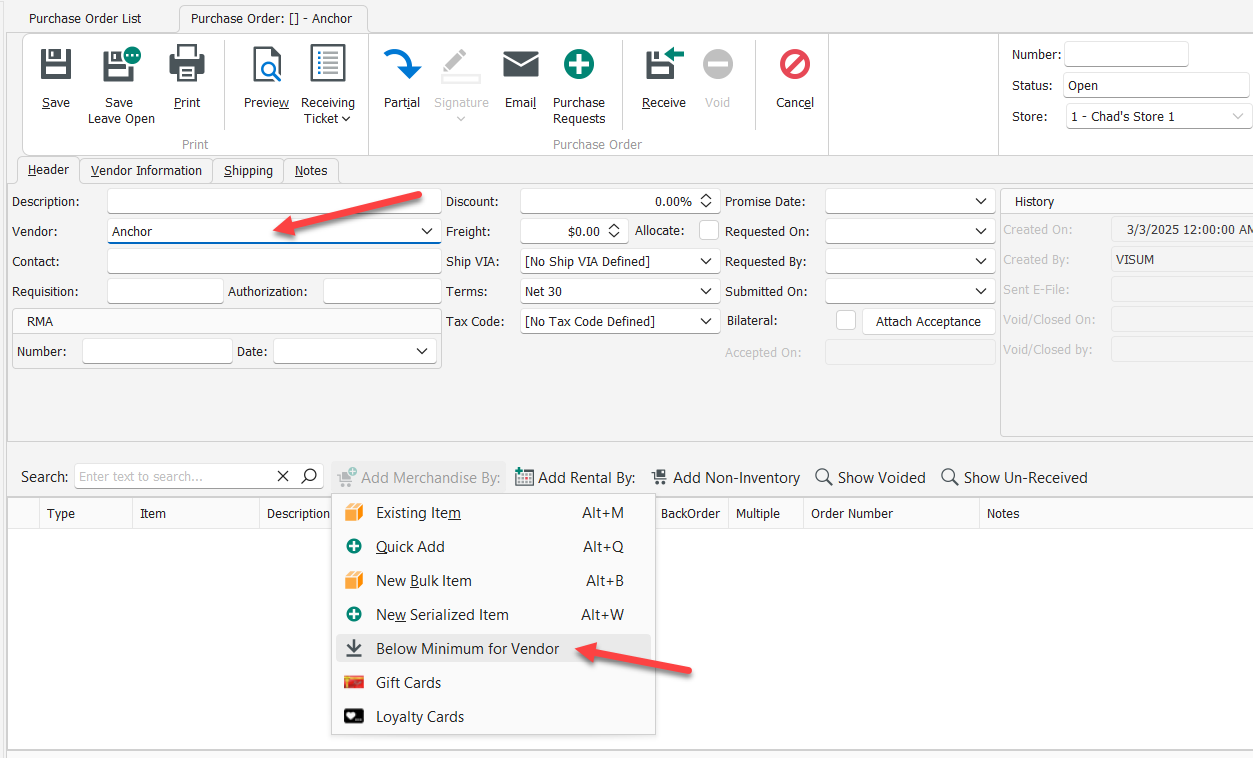Click the Contact input field
The height and width of the screenshot is (758, 1253).
click(x=274, y=261)
